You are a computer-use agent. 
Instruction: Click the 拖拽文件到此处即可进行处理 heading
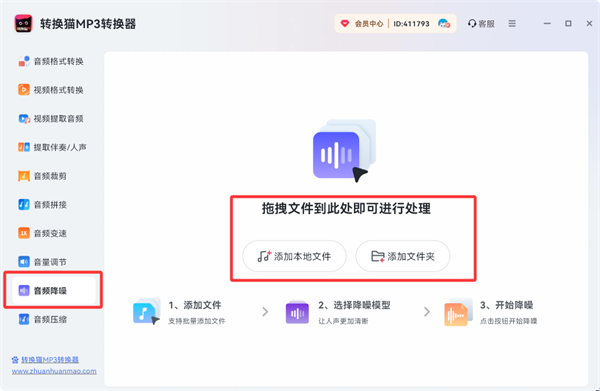(346, 209)
